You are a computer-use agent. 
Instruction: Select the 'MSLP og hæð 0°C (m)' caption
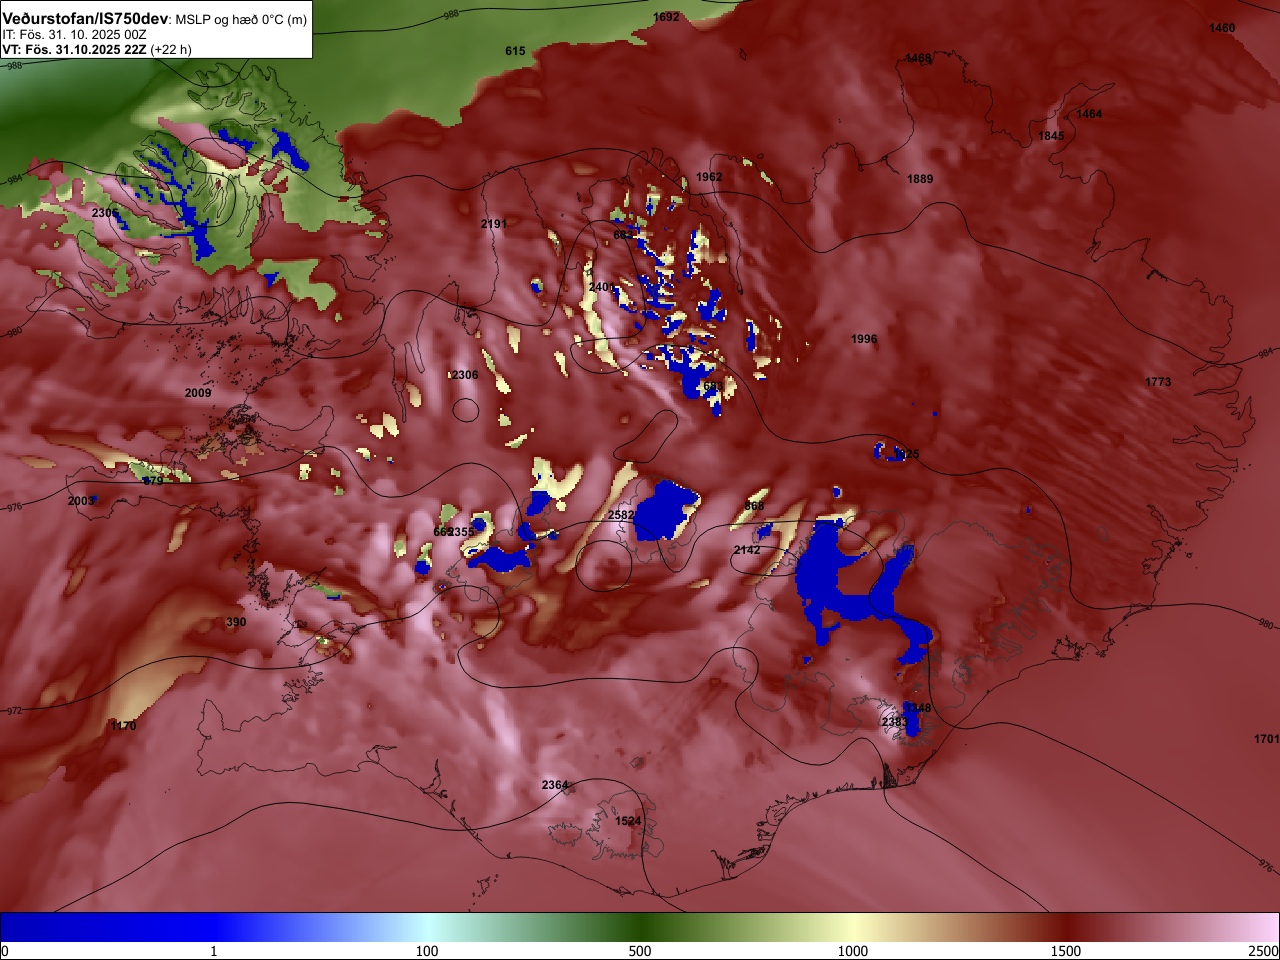tap(242, 20)
